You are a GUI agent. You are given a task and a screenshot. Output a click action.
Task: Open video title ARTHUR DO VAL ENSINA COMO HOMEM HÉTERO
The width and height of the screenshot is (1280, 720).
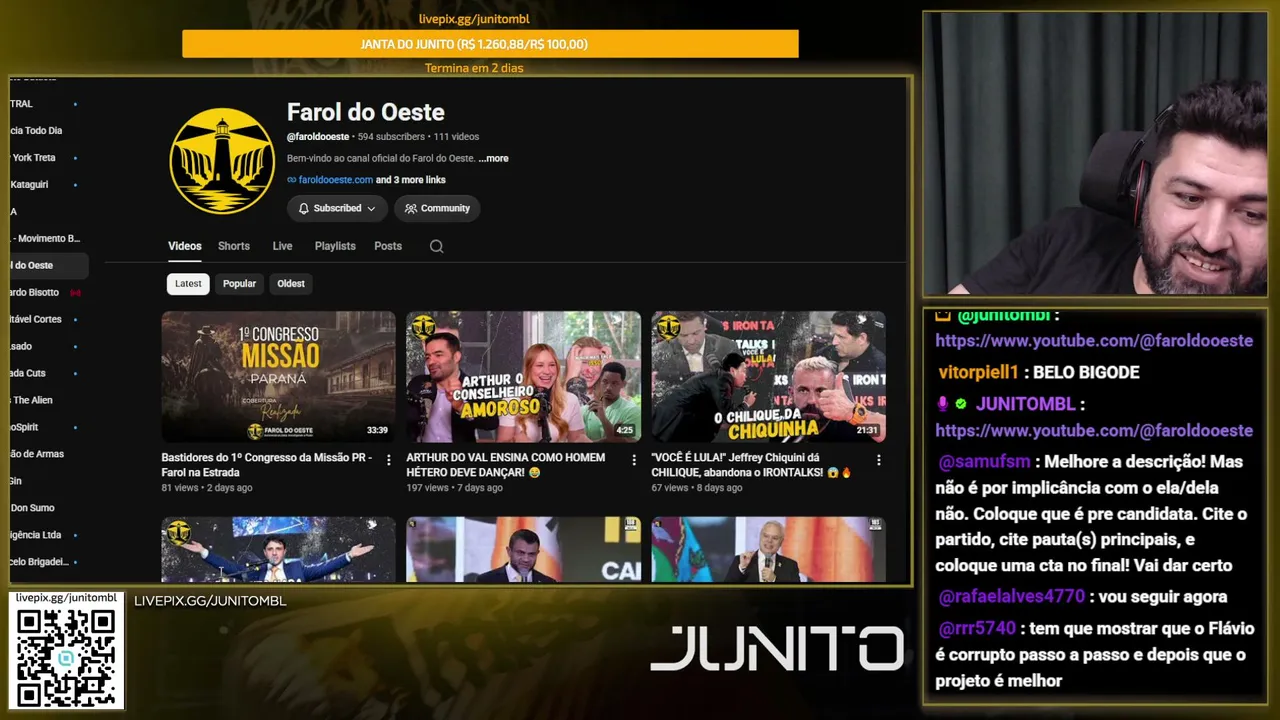[506, 465]
